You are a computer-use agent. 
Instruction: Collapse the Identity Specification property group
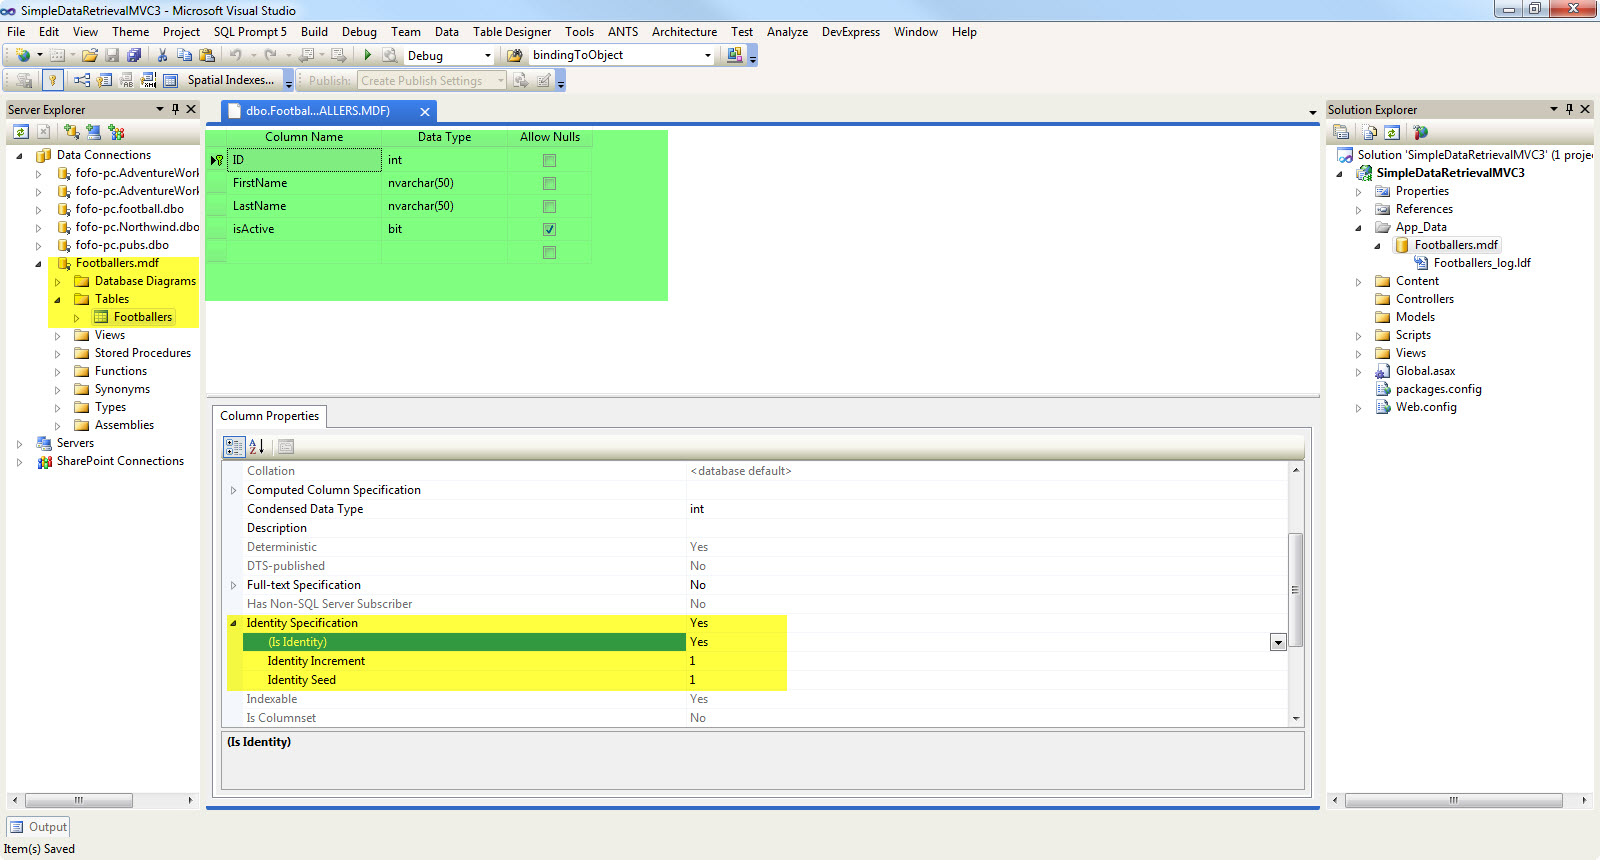tap(234, 623)
